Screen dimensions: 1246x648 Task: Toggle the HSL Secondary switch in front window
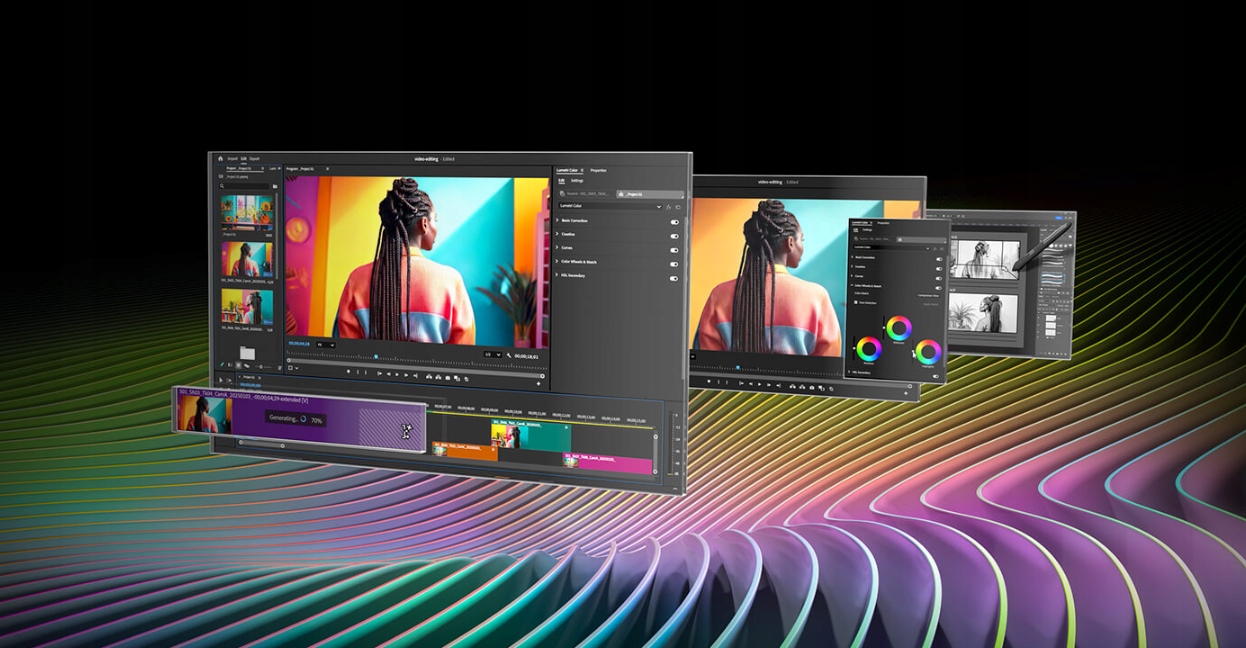point(674,277)
